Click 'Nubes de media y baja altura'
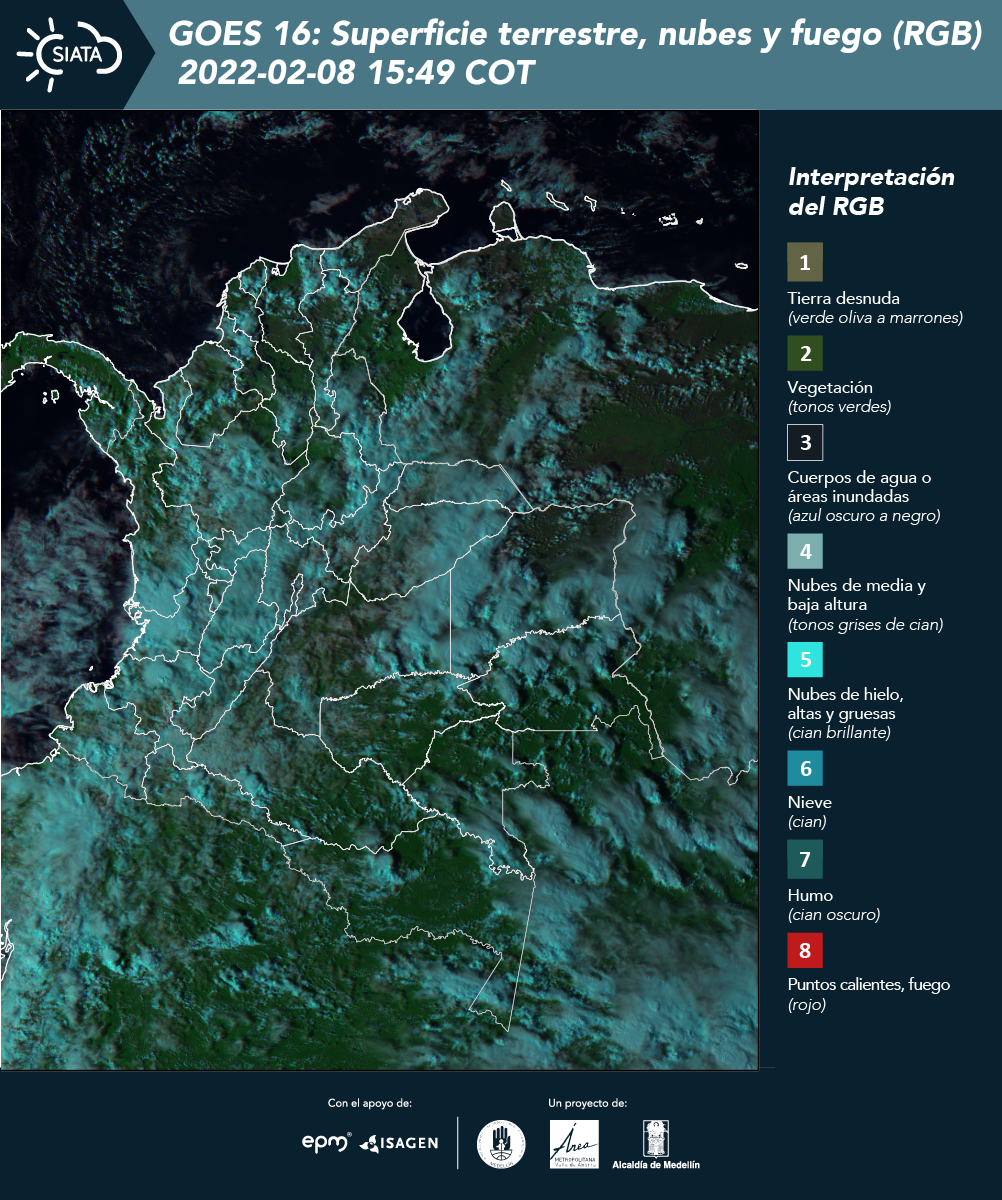 pos(857,595)
